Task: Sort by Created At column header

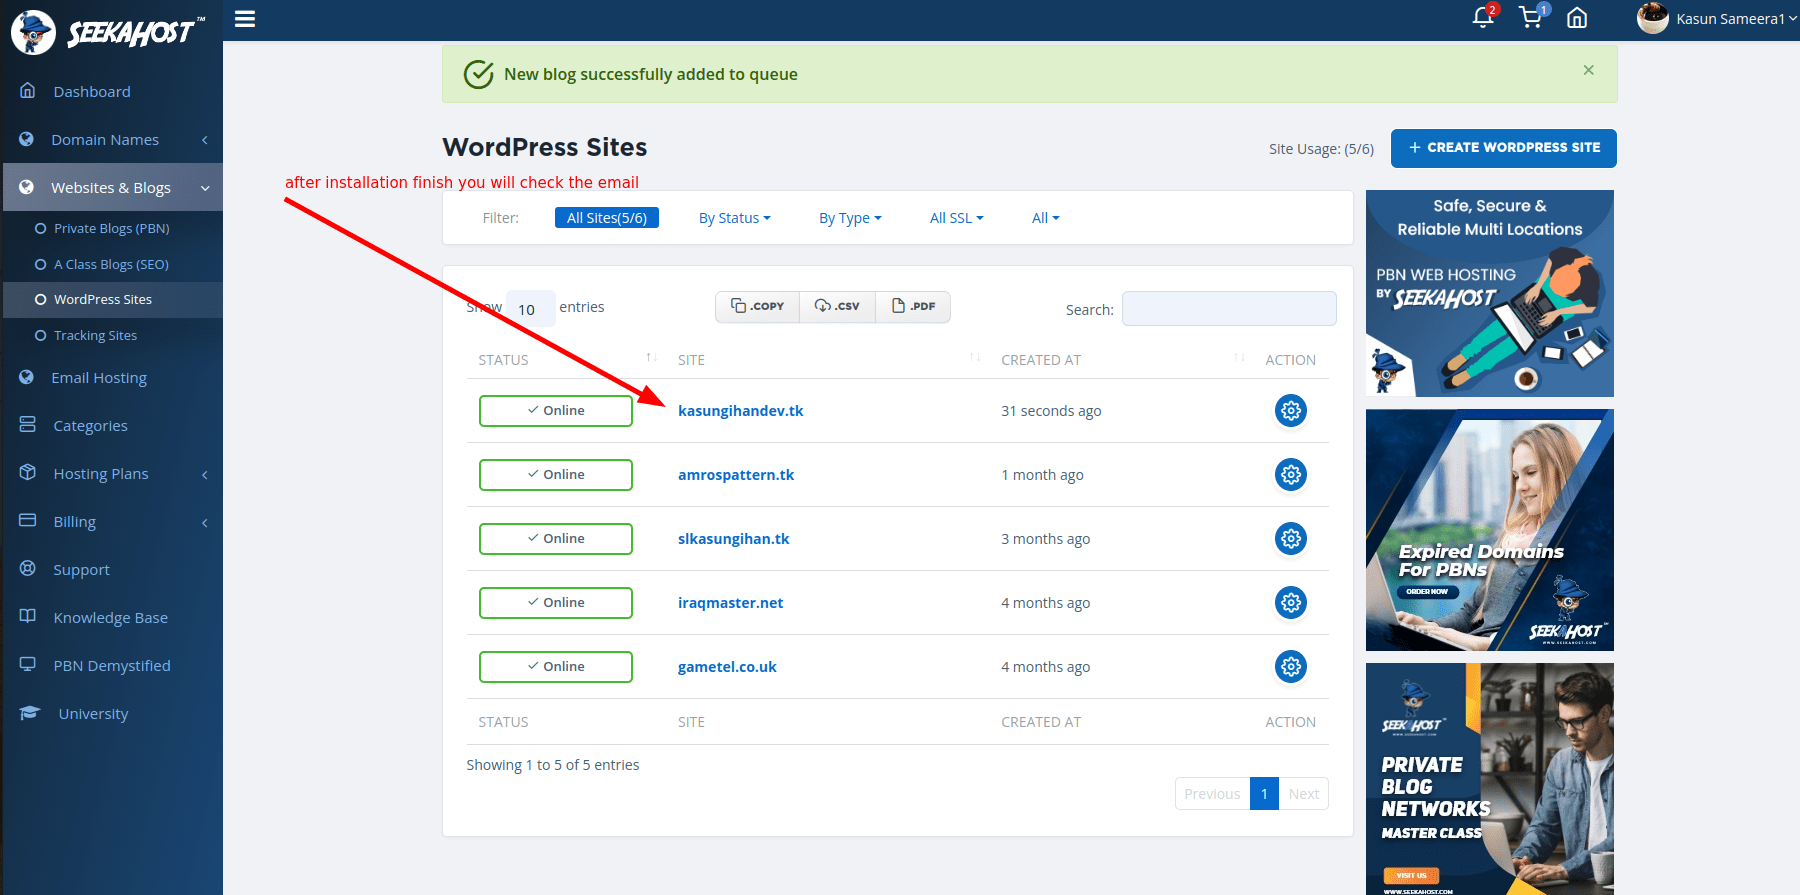Action: pyautogui.click(x=1121, y=360)
